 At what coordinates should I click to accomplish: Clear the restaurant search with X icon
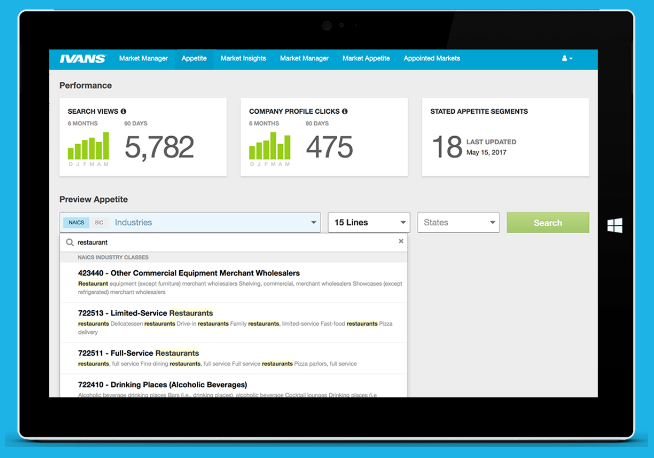[x=401, y=241]
